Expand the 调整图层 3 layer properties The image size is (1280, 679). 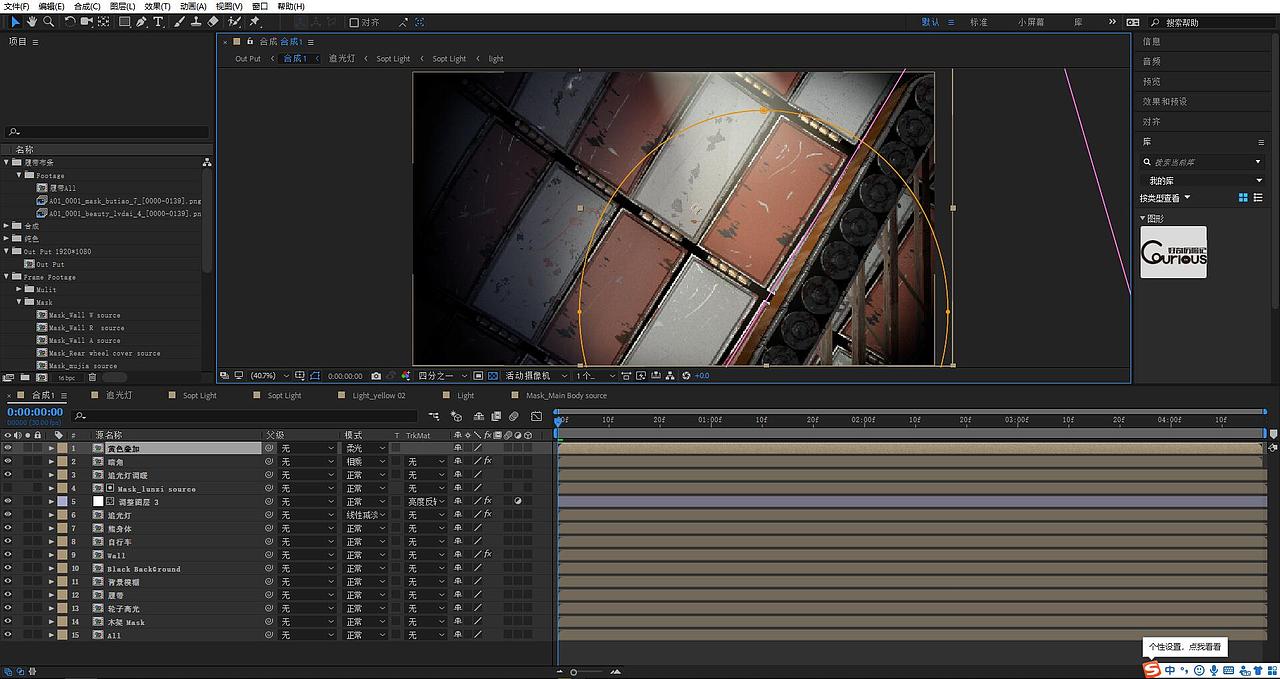pyautogui.click(x=51, y=502)
